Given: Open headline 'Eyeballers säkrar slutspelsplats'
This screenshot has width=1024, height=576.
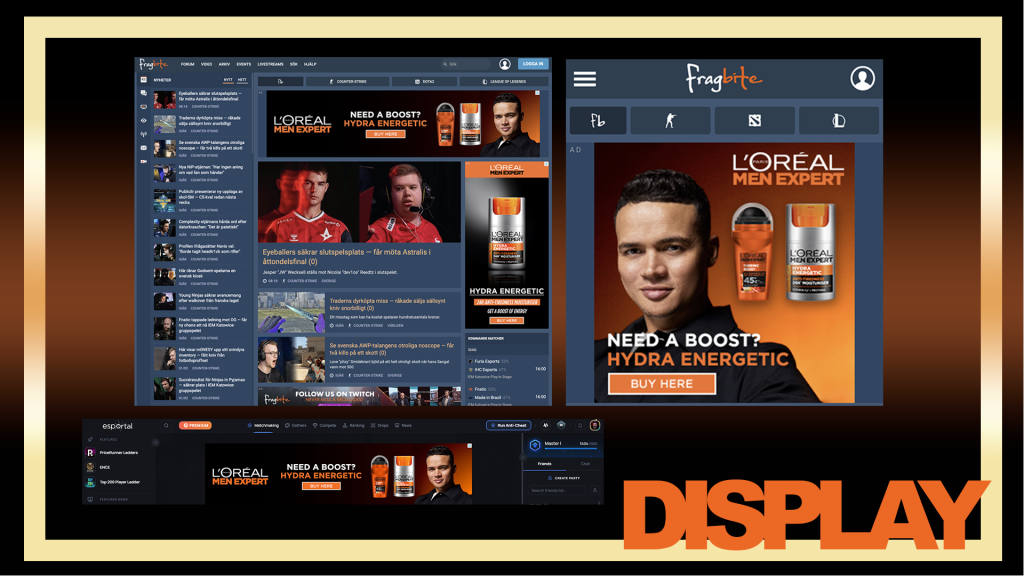Looking at the screenshot, I should (346, 257).
